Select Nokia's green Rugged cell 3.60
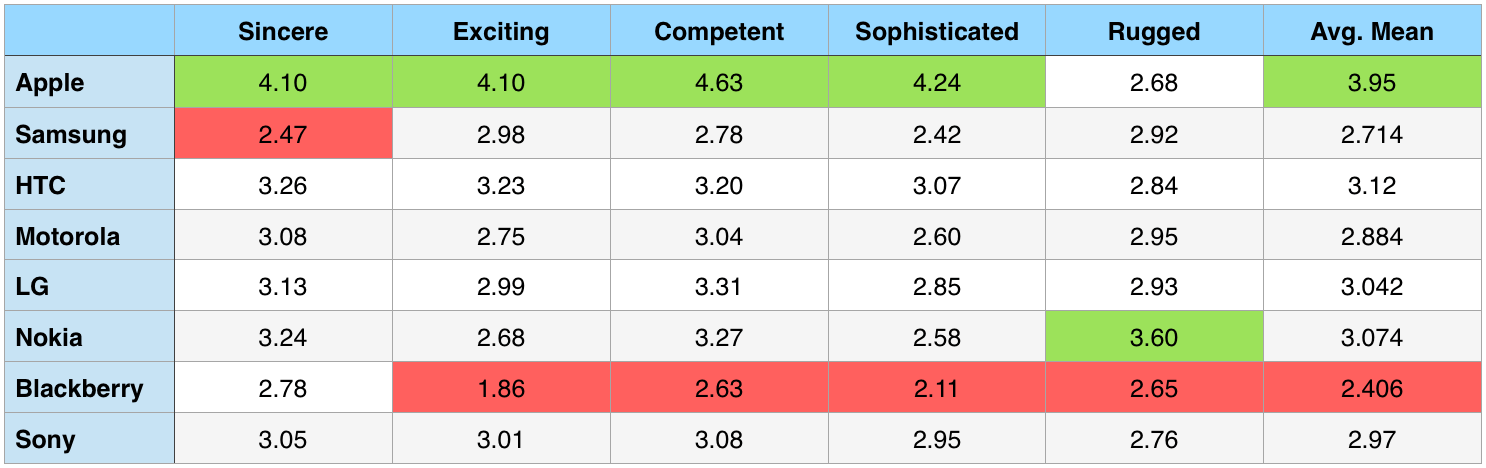Image resolution: width=1486 pixels, height=468 pixels. (x=1154, y=337)
